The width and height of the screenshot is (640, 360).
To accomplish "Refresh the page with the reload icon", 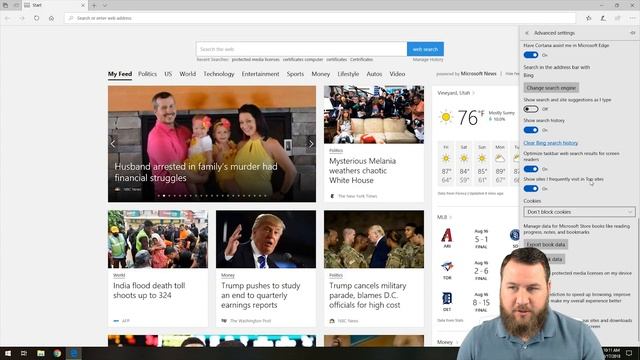I will (37, 18).
